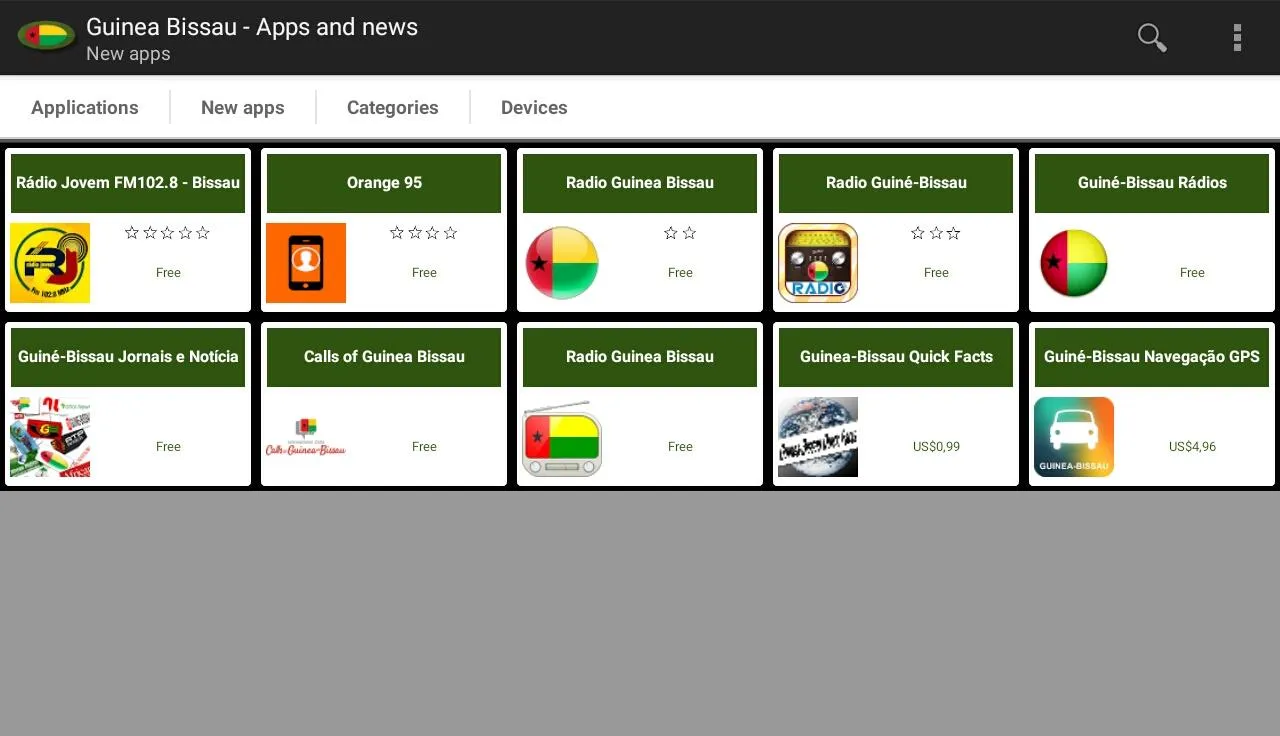Open the Devices tab
1280x736 pixels.
pos(534,107)
